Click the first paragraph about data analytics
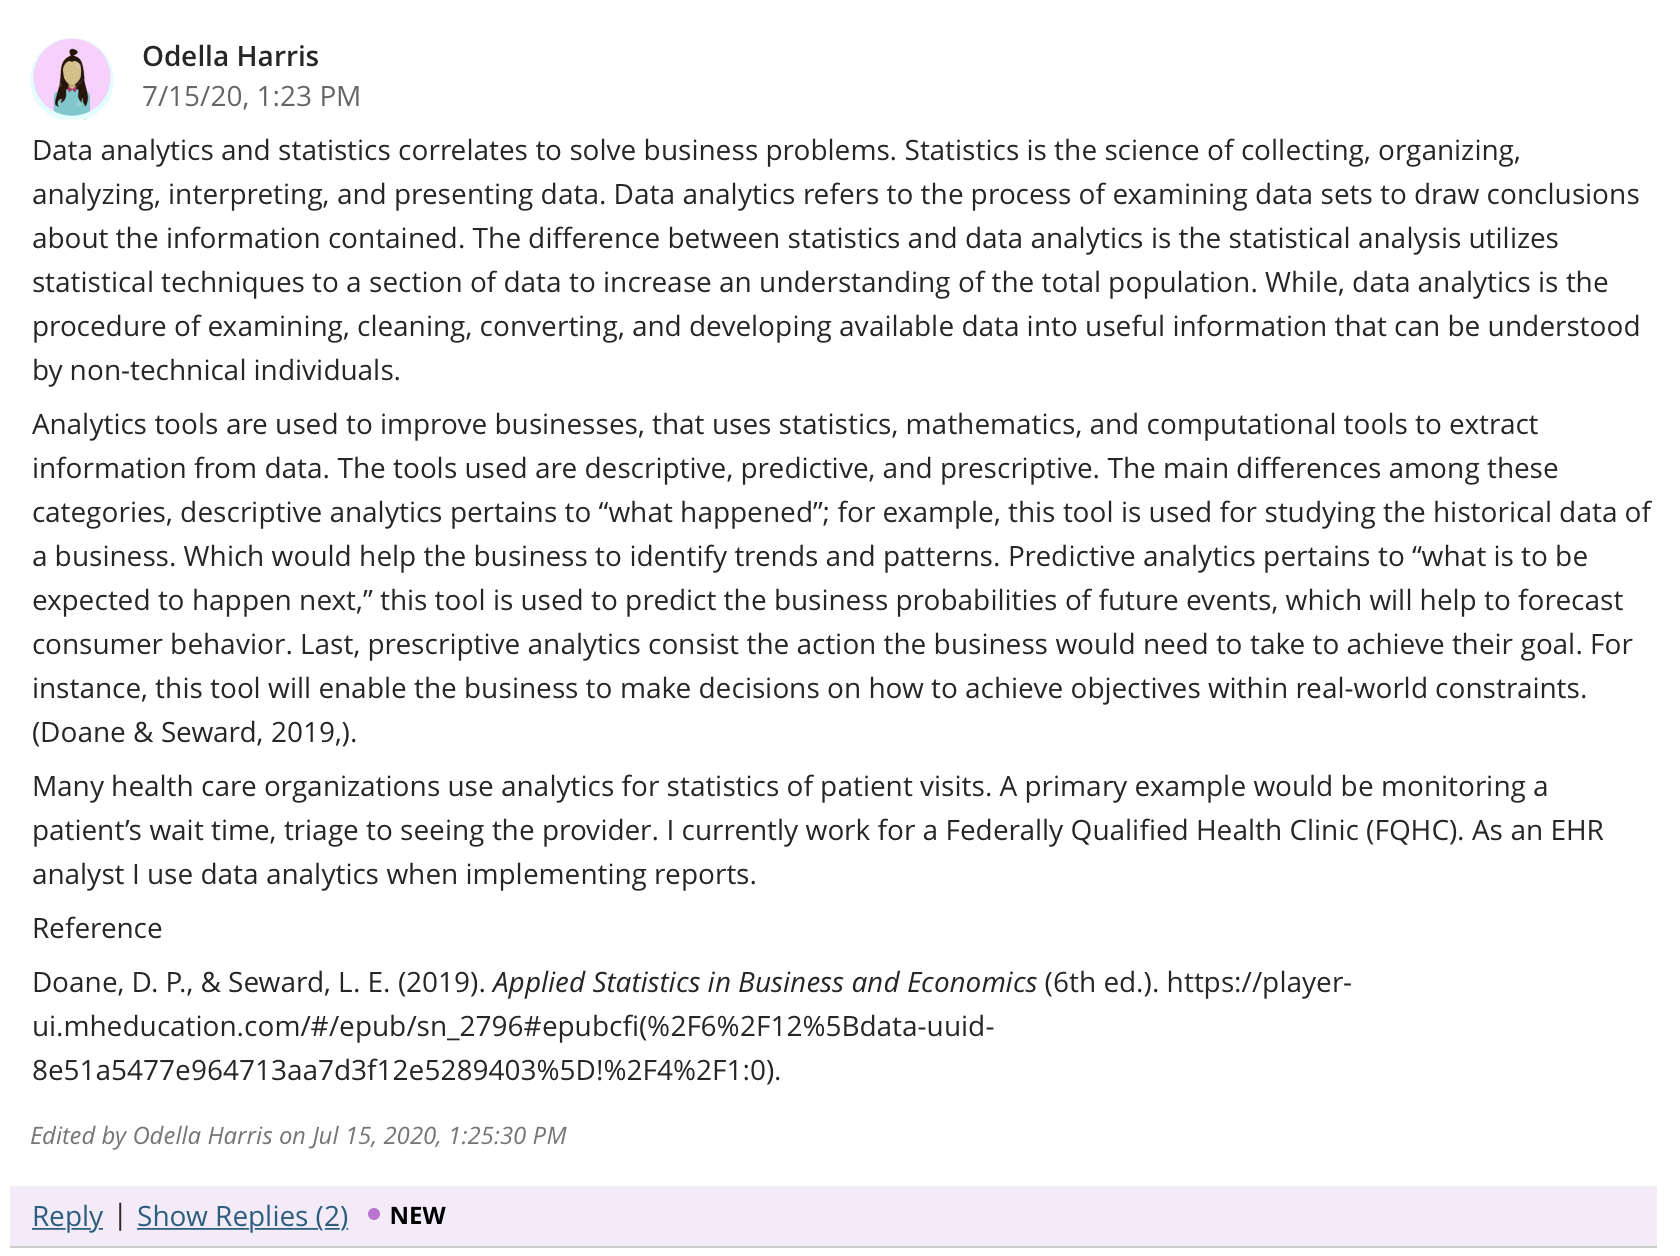Image resolution: width=1680 pixels, height=1256 pixels. (x=836, y=260)
